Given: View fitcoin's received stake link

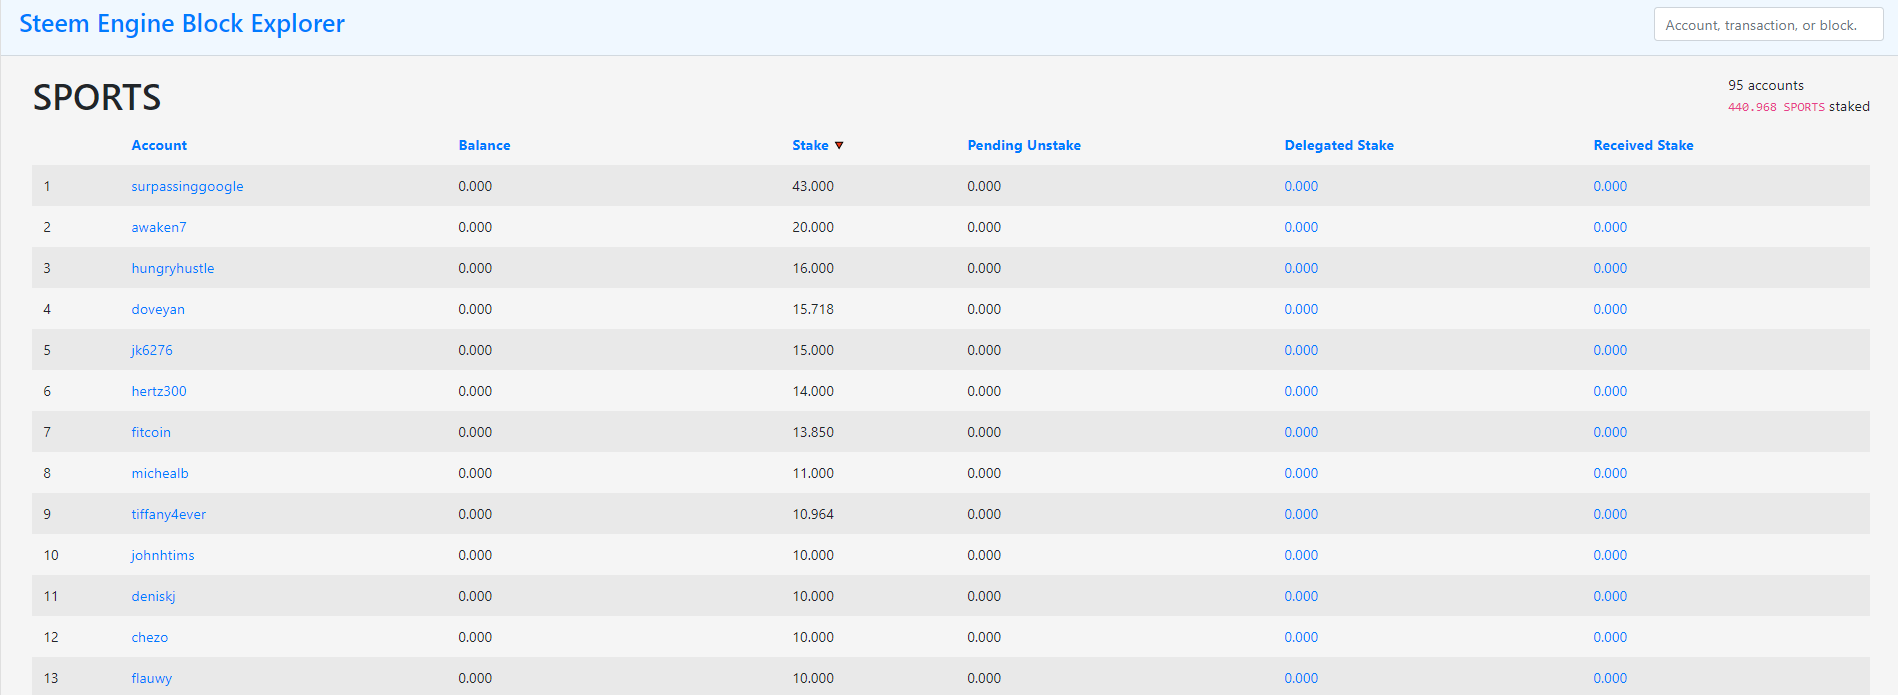Looking at the screenshot, I should [x=1610, y=432].
